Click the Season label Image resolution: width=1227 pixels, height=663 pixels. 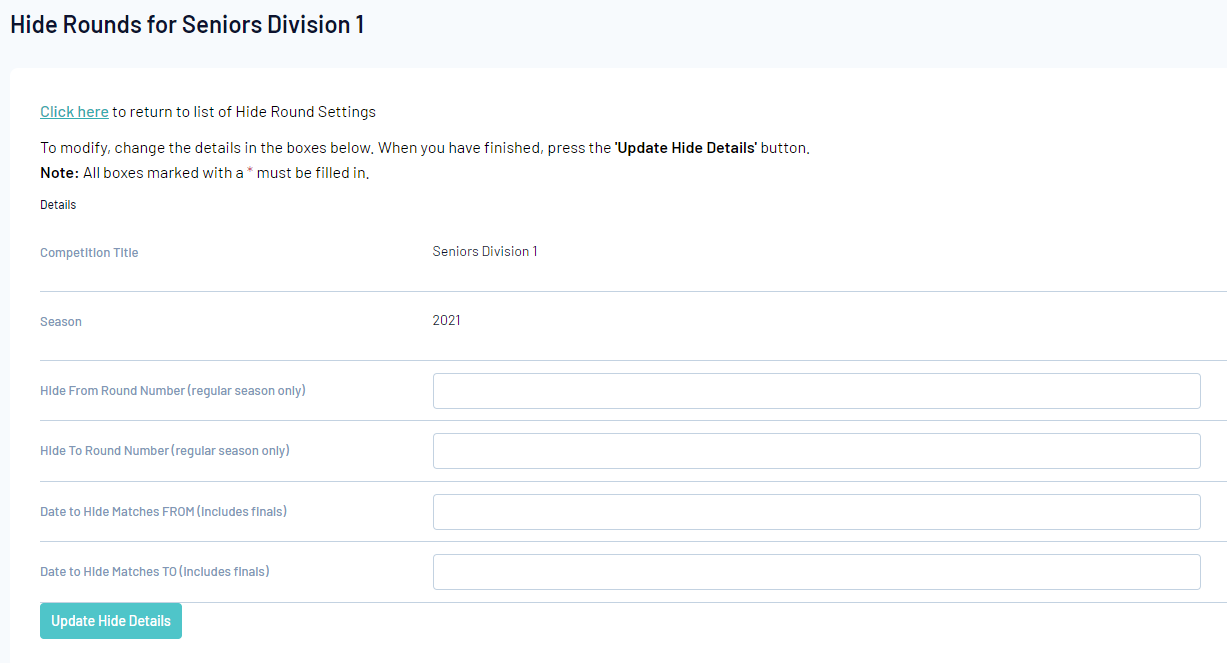(x=61, y=322)
